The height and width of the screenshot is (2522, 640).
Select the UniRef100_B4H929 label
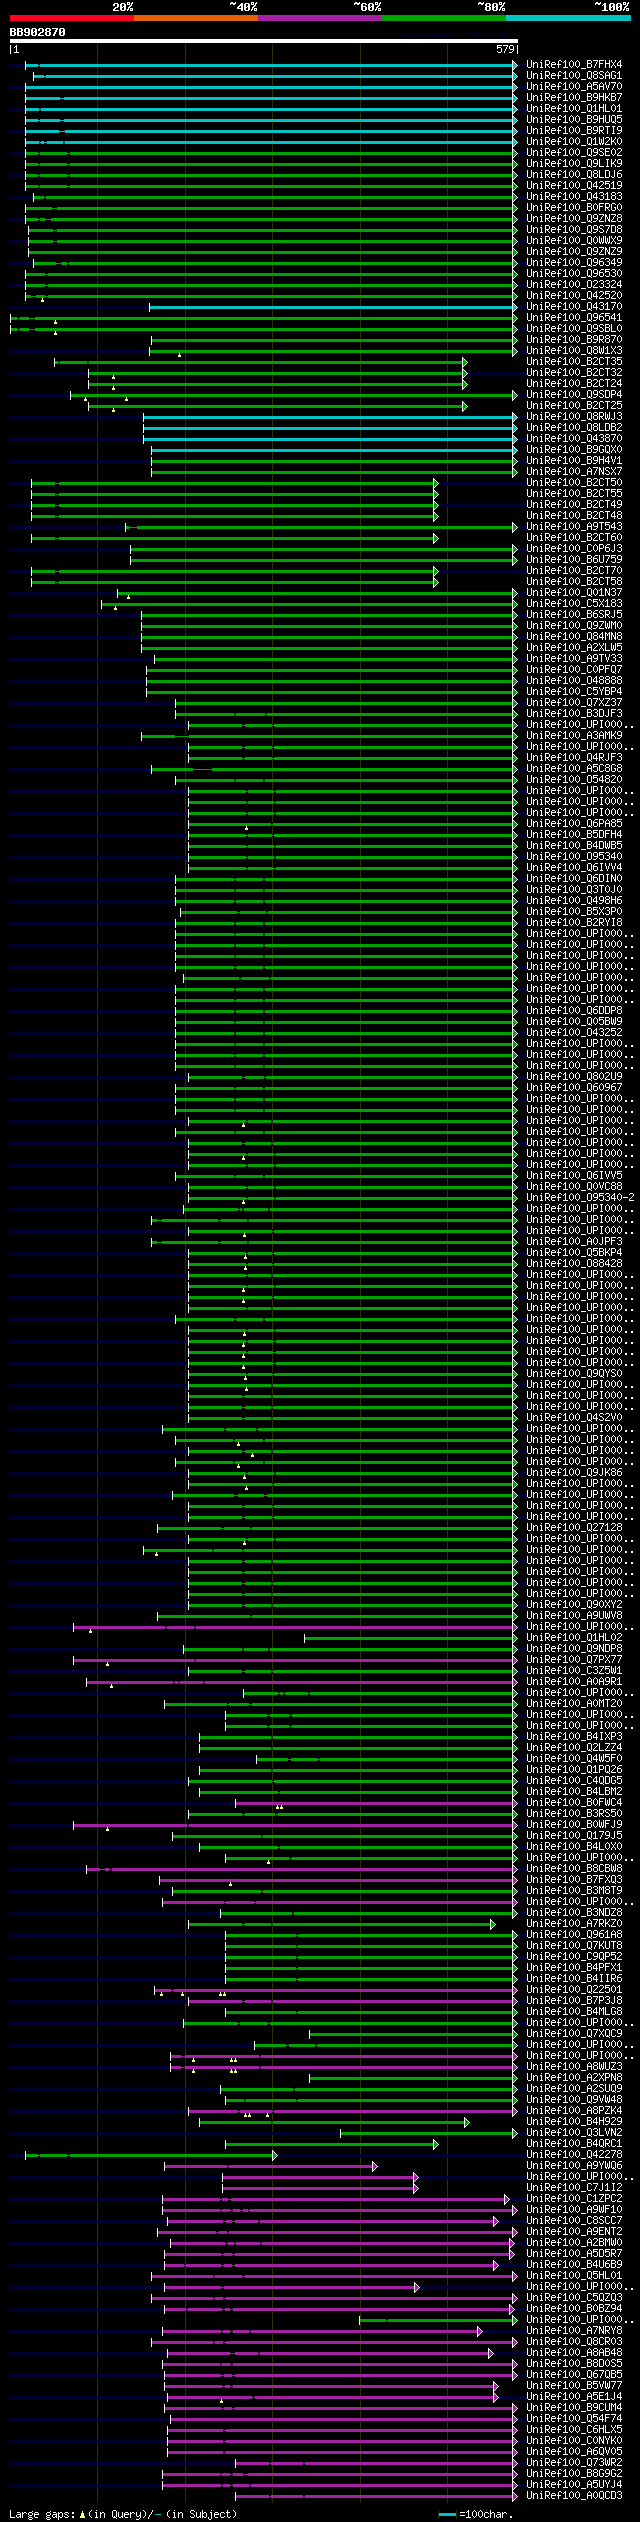tap(574, 2122)
